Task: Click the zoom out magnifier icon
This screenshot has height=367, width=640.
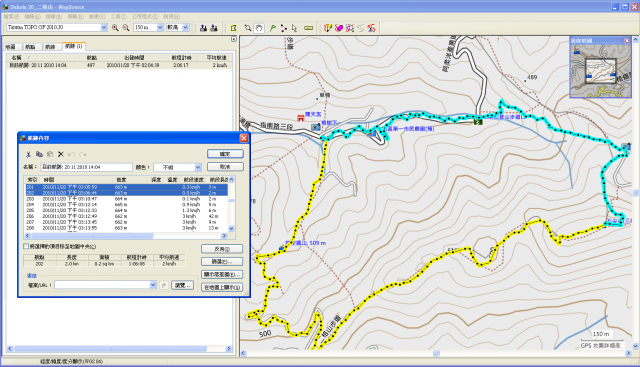Action: [126, 27]
